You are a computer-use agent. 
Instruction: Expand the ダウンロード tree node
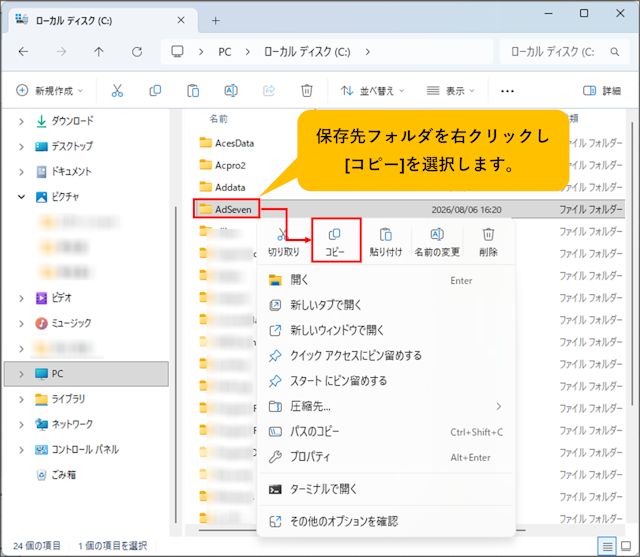(x=21, y=121)
